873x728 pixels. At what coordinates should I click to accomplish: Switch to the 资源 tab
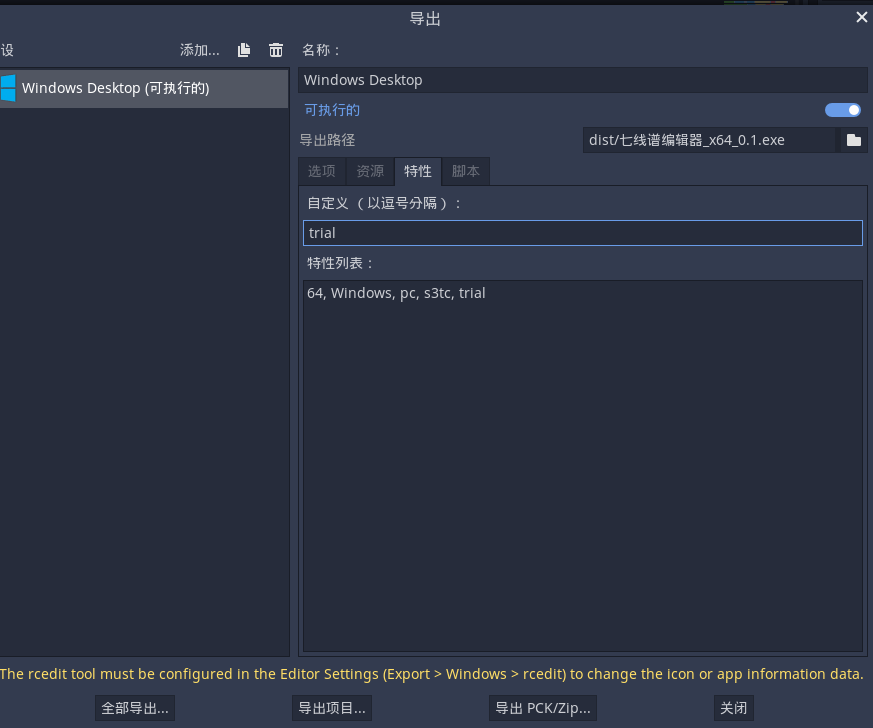(370, 171)
